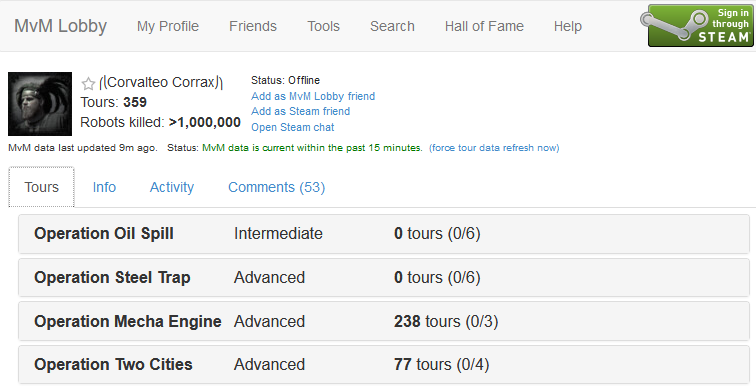Toggle the favorite star beside Corvalteo Corrax
The height and width of the screenshot is (389, 756).
(x=88, y=84)
